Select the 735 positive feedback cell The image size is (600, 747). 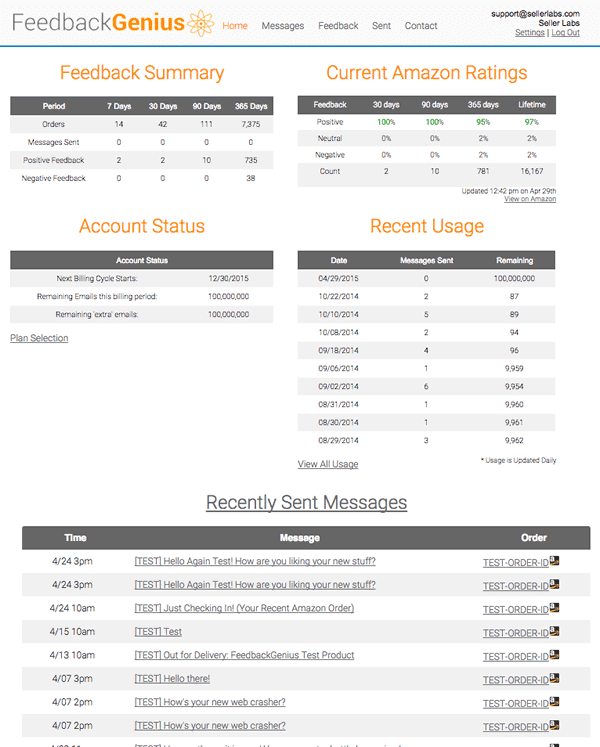tap(251, 160)
